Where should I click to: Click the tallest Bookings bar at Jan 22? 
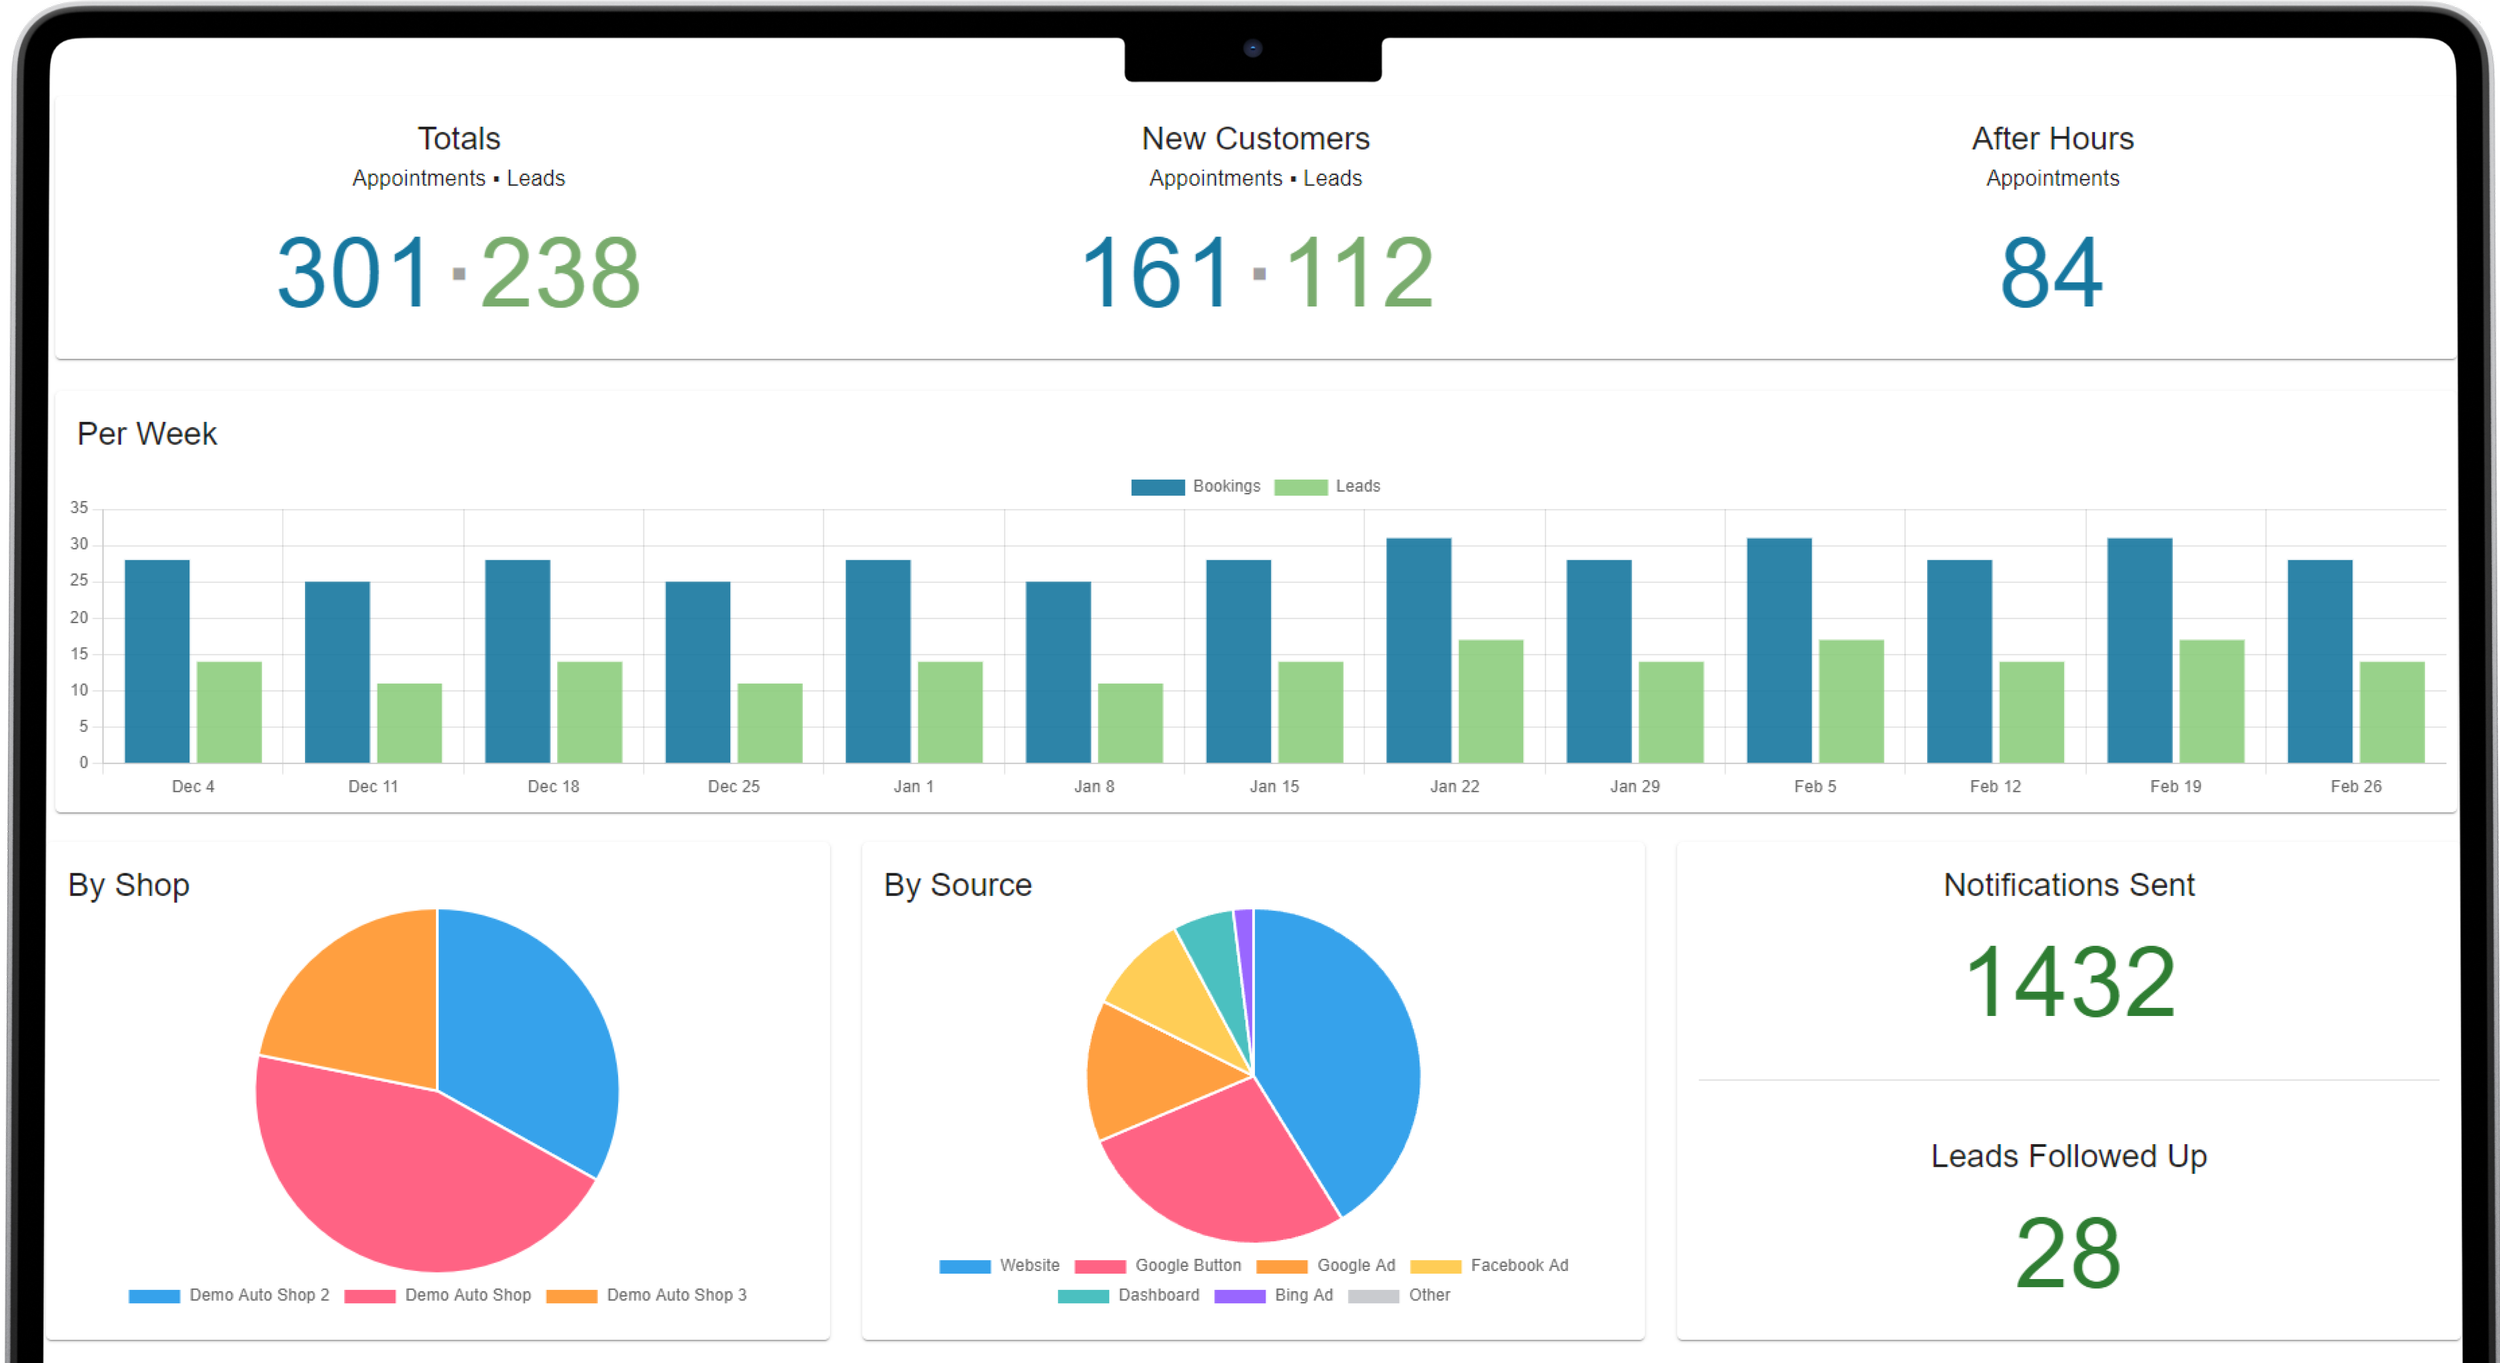click(x=1420, y=650)
